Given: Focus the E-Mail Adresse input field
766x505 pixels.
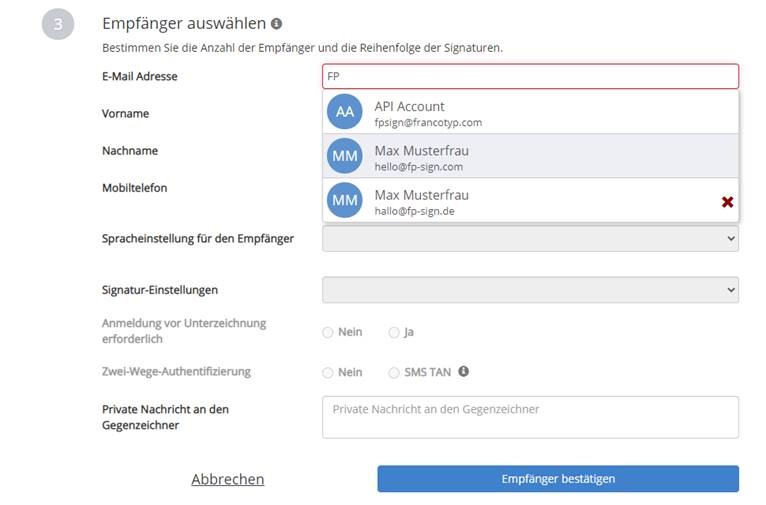Looking at the screenshot, I should coord(530,76).
